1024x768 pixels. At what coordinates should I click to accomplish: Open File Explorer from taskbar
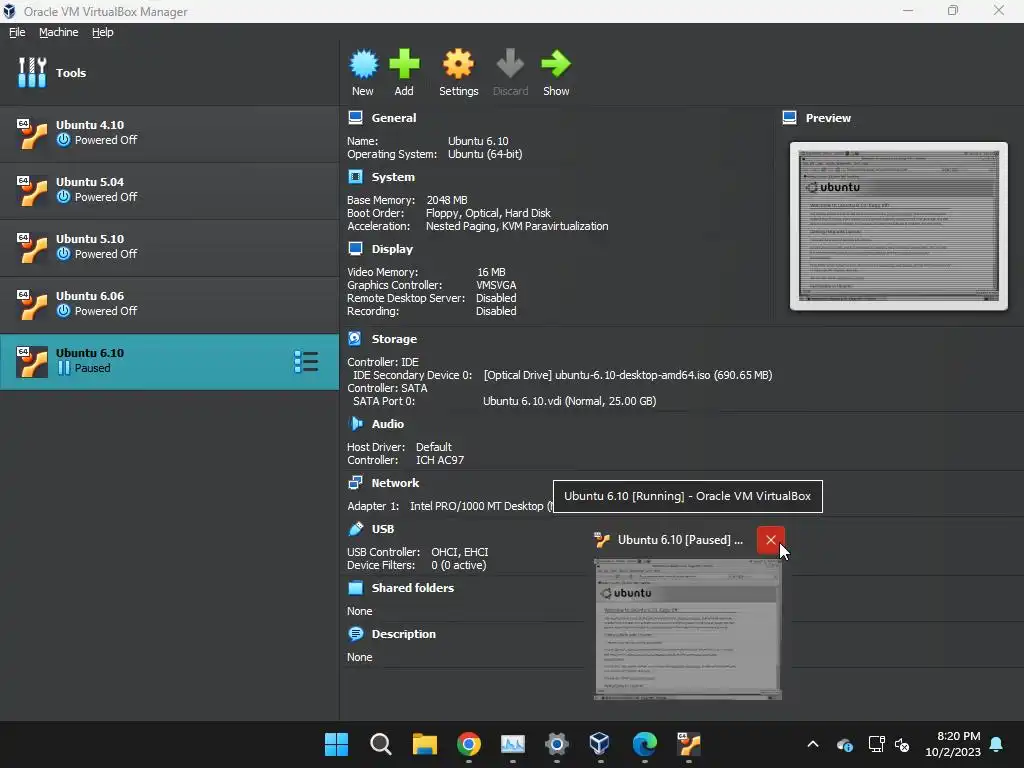click(424, 744)
